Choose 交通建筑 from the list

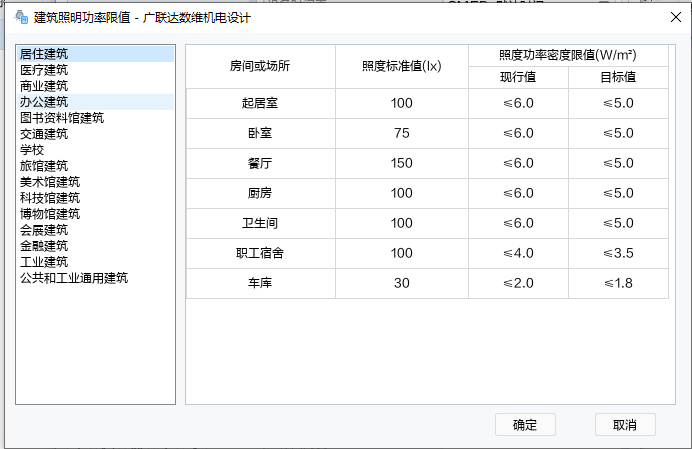click(95, 134)
